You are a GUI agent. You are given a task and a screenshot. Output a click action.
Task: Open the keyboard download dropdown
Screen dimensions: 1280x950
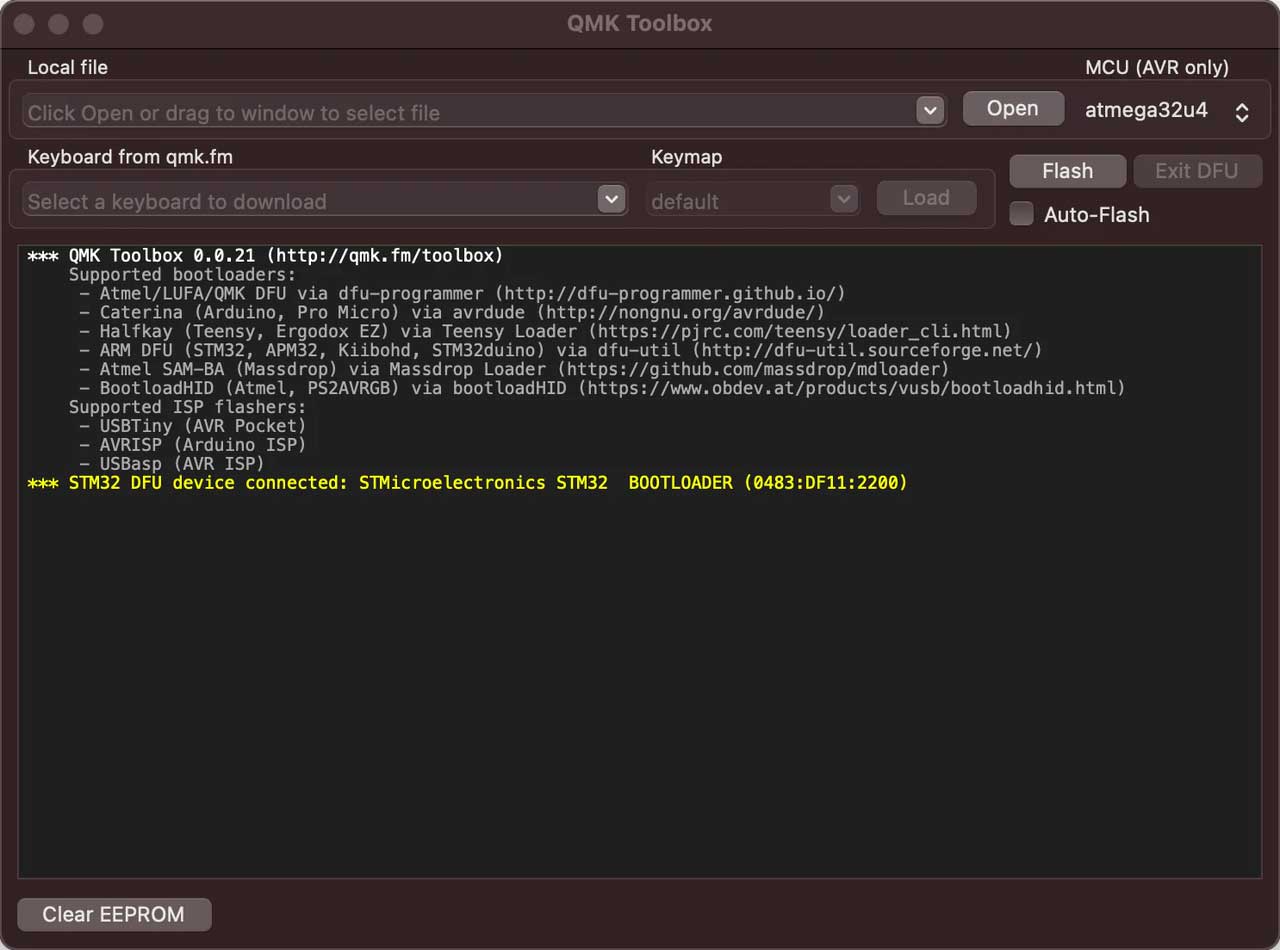coord(611,199)
